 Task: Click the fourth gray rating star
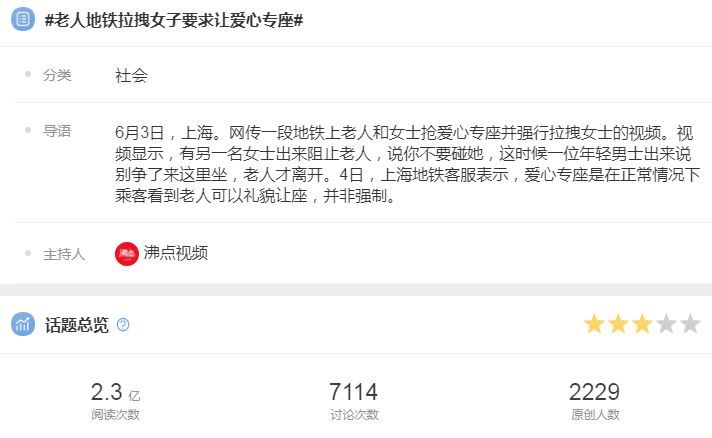coord(667,324)
